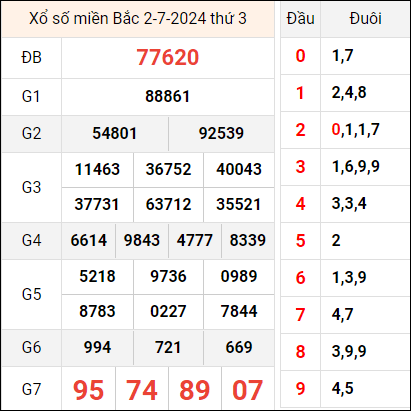Click the Đuôi value '1,3,9'
This screenshot has height=411, width=411.
point(349,278)
